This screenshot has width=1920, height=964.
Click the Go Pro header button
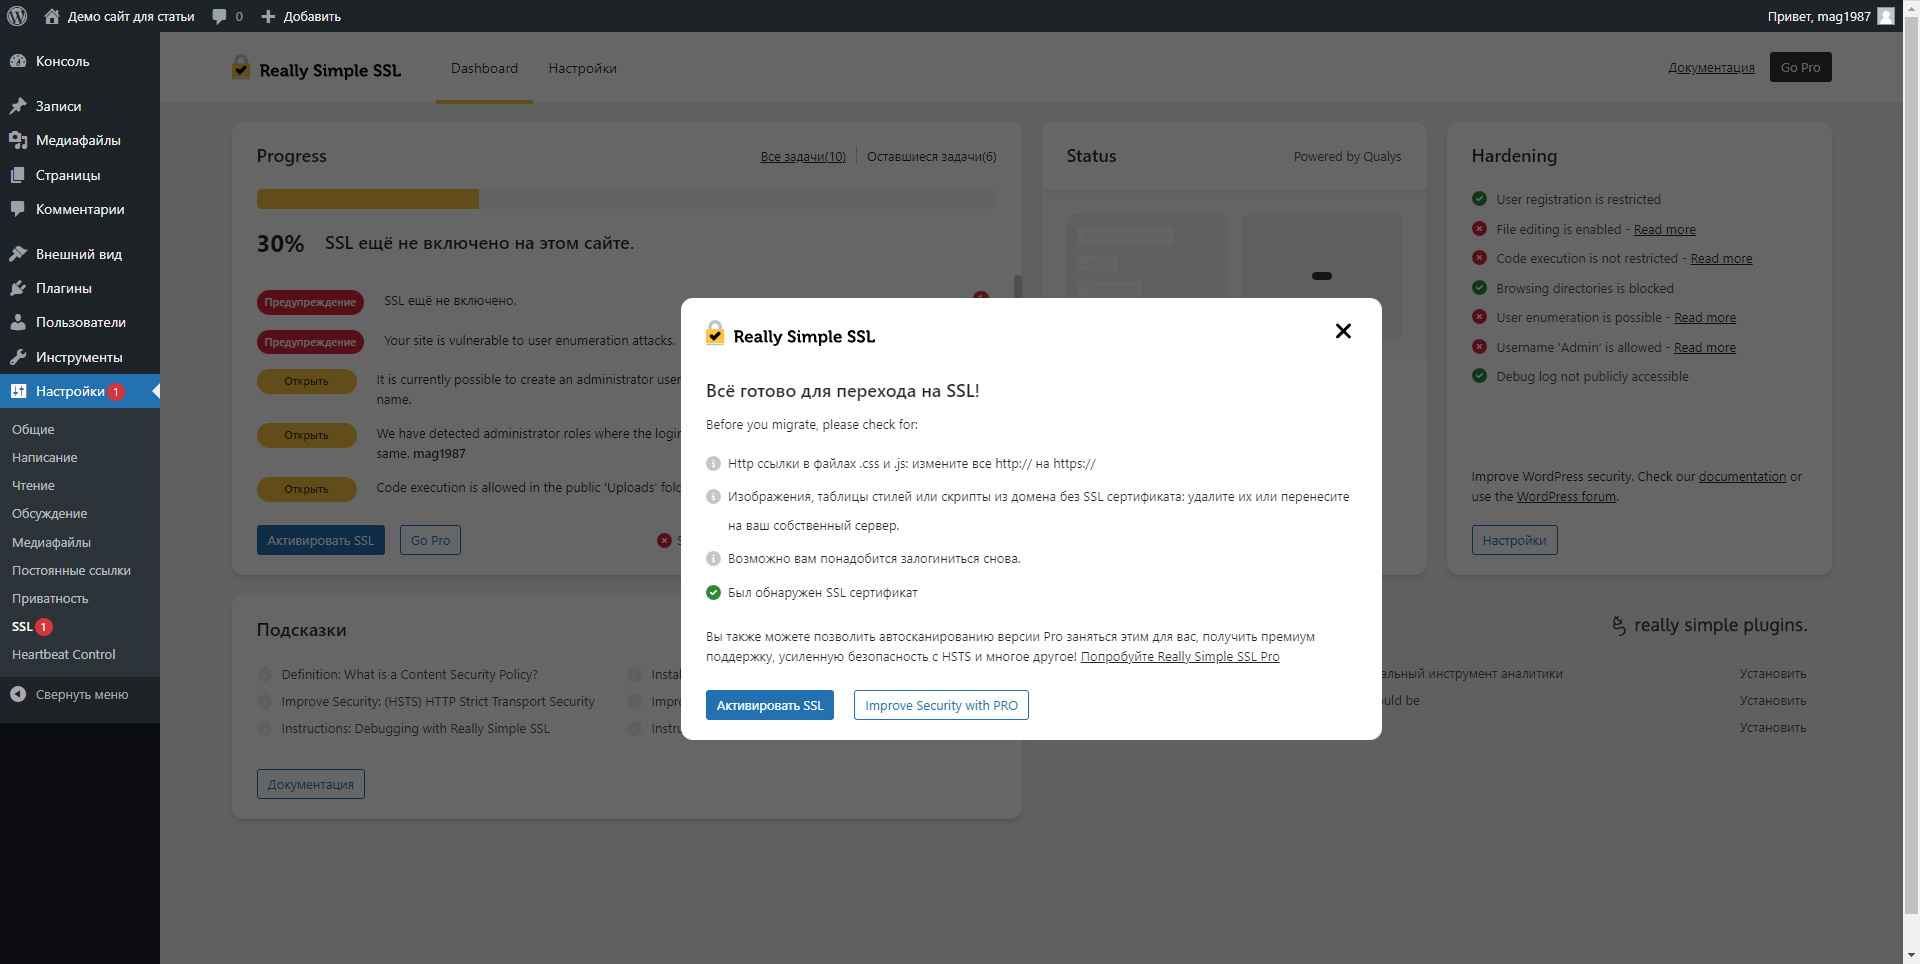click(x=1800, y=67)
